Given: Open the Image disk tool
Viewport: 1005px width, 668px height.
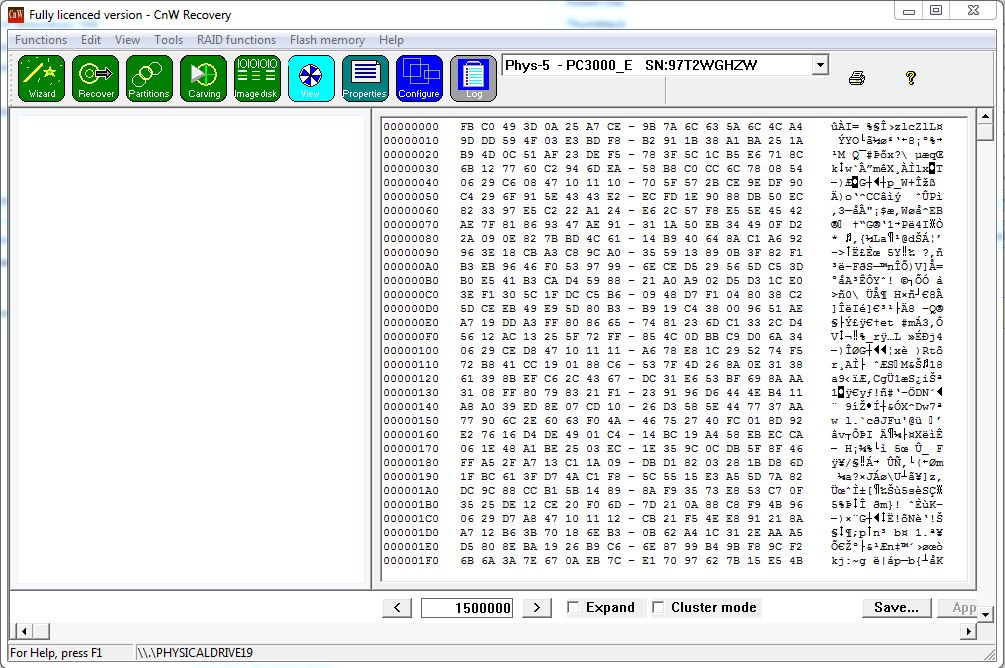Looking at the screenshot, I should 257,78.
